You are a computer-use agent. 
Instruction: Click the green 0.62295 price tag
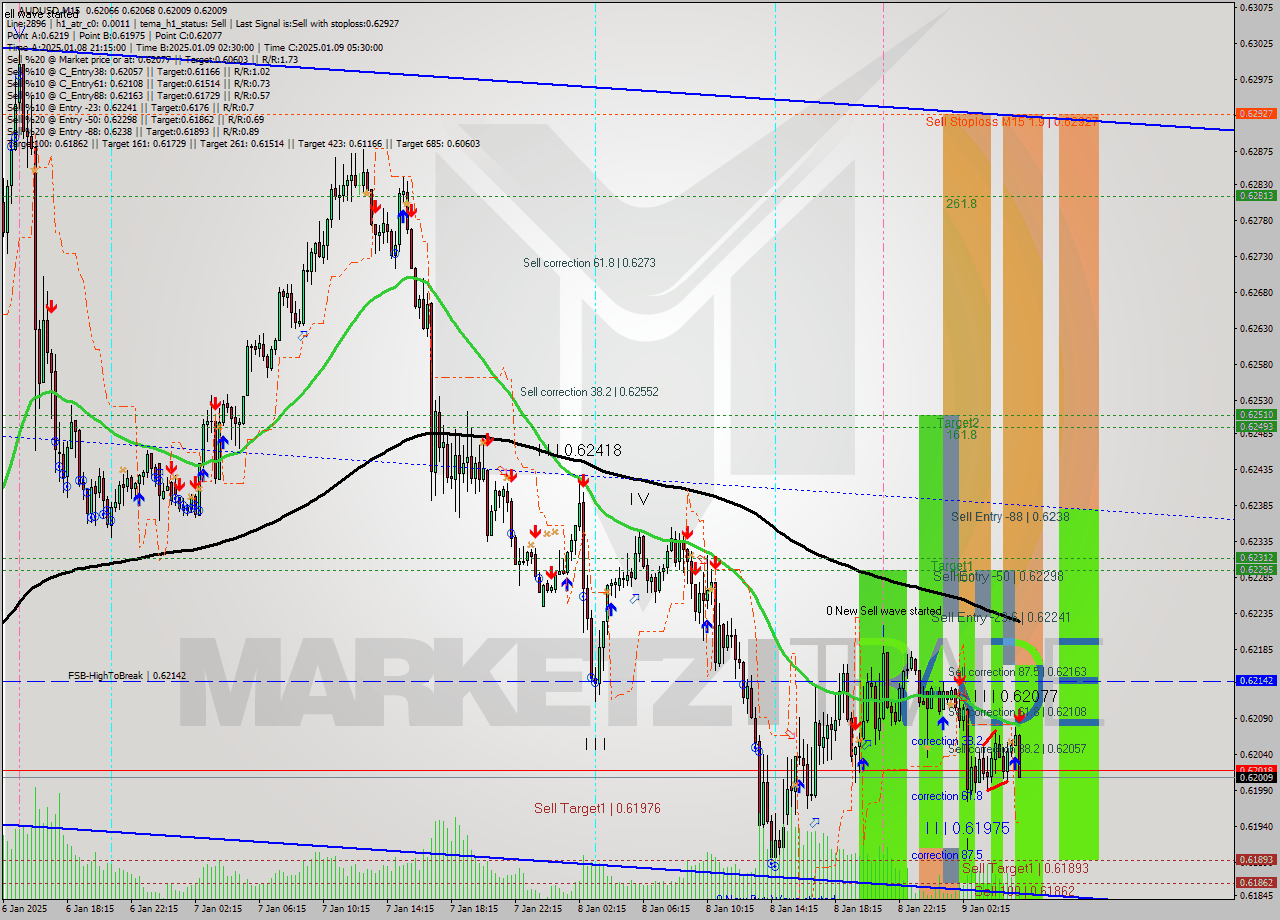tap(1256, 570)
